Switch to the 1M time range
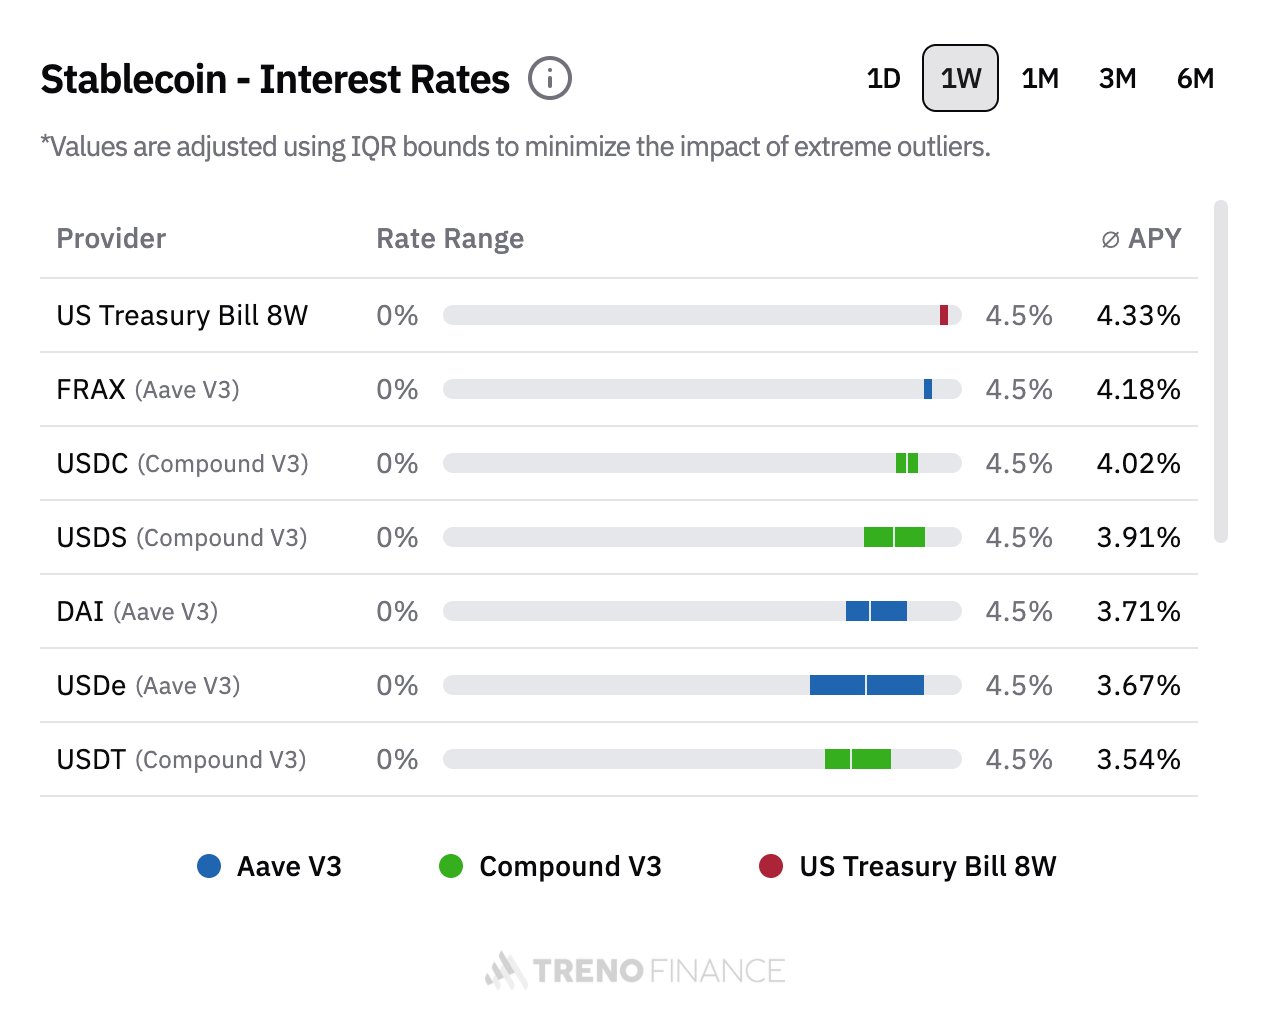 [x=1040, y=78]
